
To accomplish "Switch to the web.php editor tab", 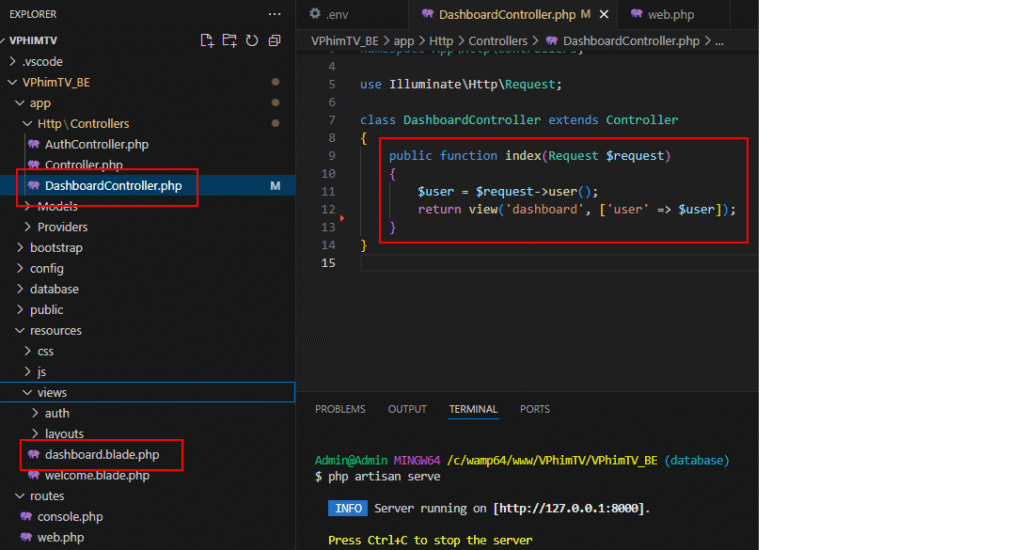I will point(671,14).
